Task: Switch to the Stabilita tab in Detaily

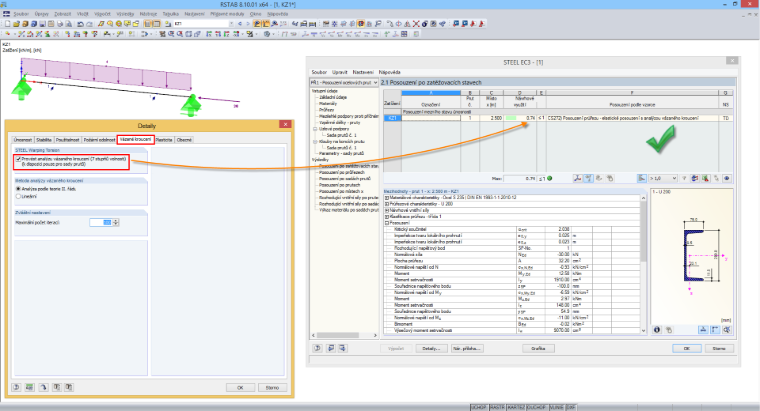Action: (x=44, y=140)
